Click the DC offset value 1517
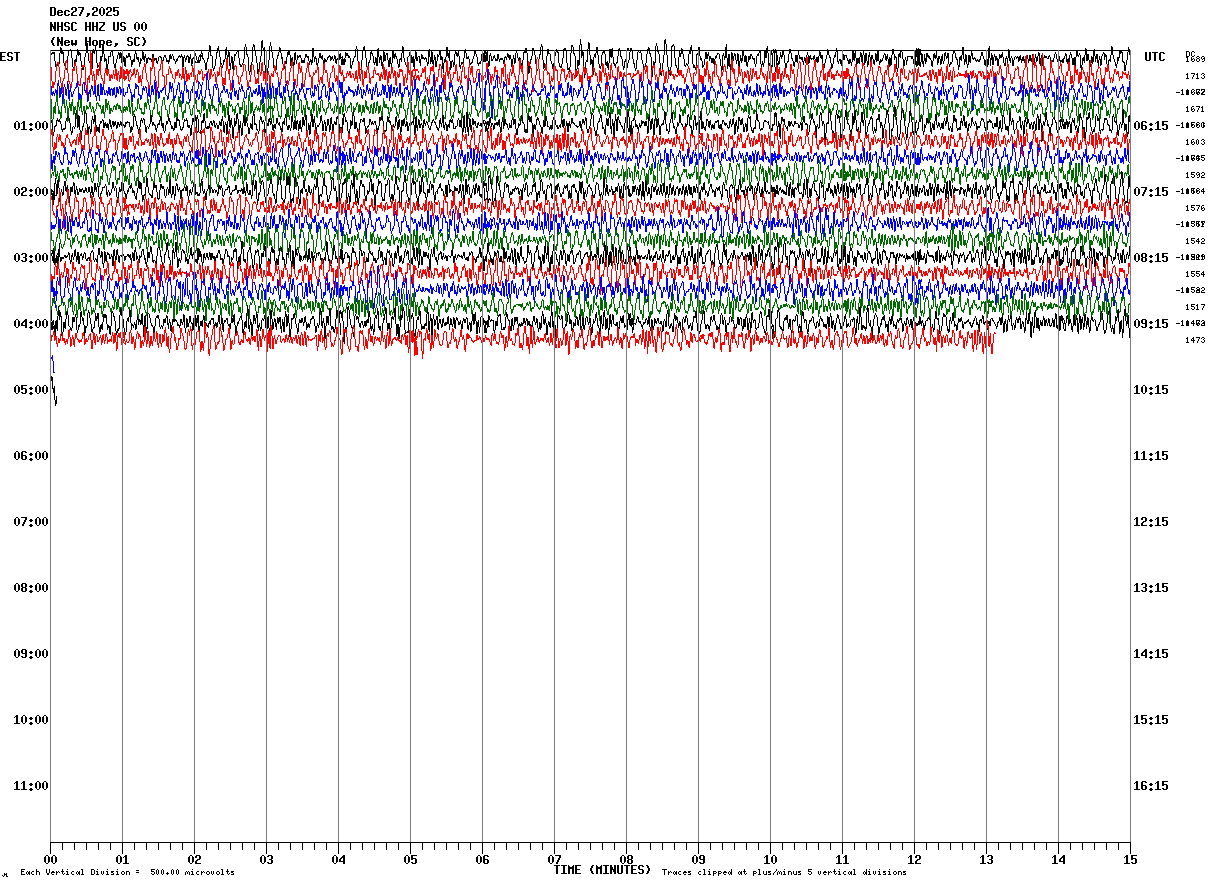Image resolution: width=1210 pixels, height=886 pixels. pyautogui.click(x=1195, y=307)
